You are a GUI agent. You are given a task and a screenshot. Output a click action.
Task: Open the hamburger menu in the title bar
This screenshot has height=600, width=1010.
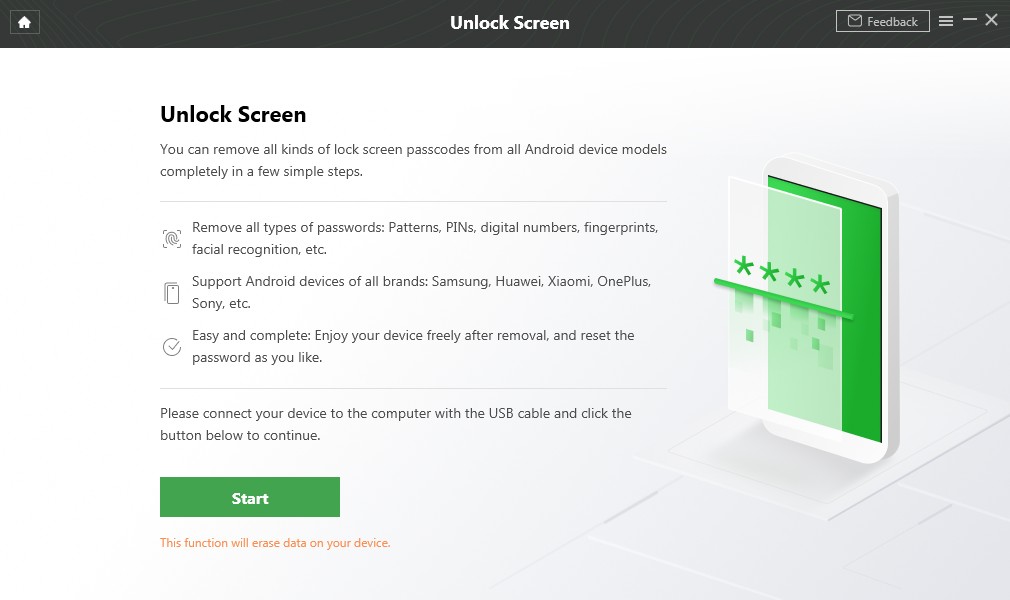pos(945,20)
